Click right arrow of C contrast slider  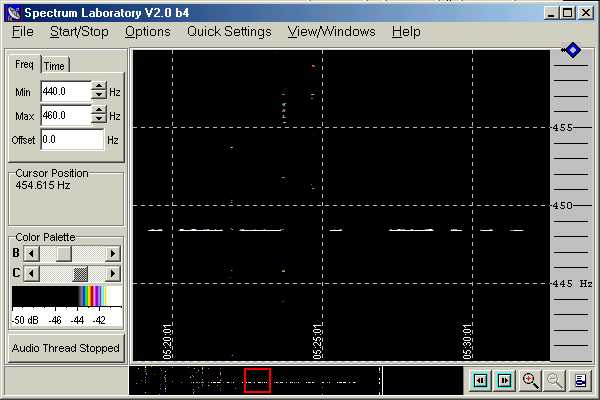click(x=112, y=274)
